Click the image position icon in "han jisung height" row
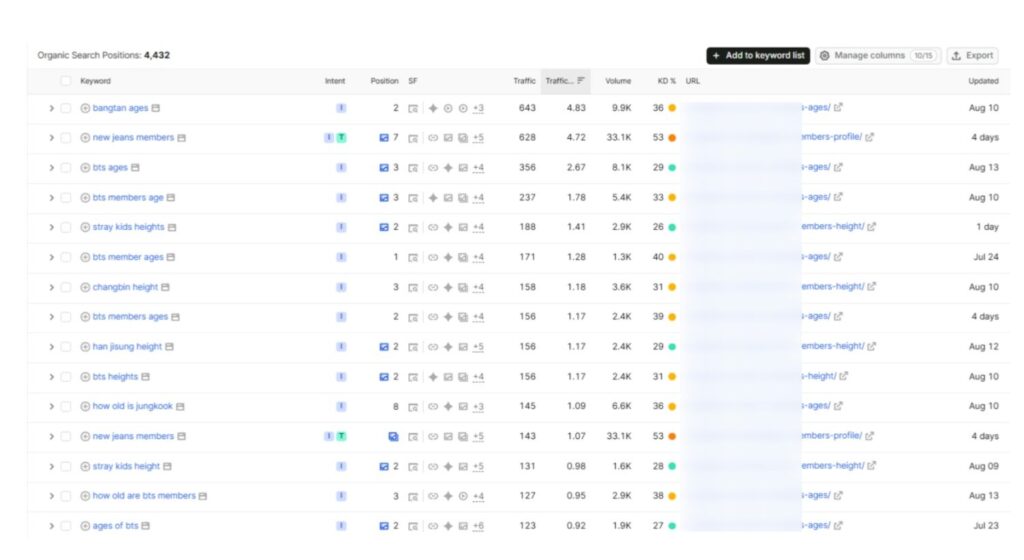This screenshot has height=560, width=1024. pos(384,347)
